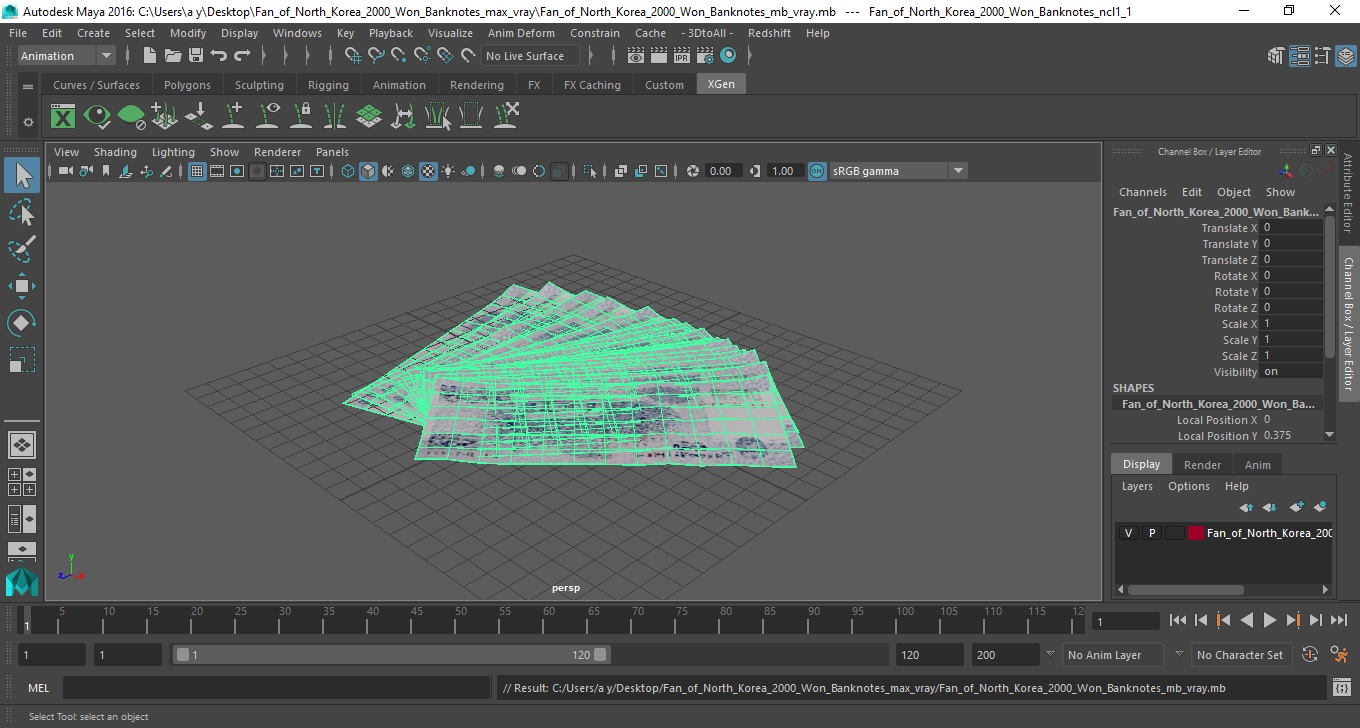
Task: Click the XGen preview eye shelf icon
Action: pyautogui.click(x=97, y=117)
